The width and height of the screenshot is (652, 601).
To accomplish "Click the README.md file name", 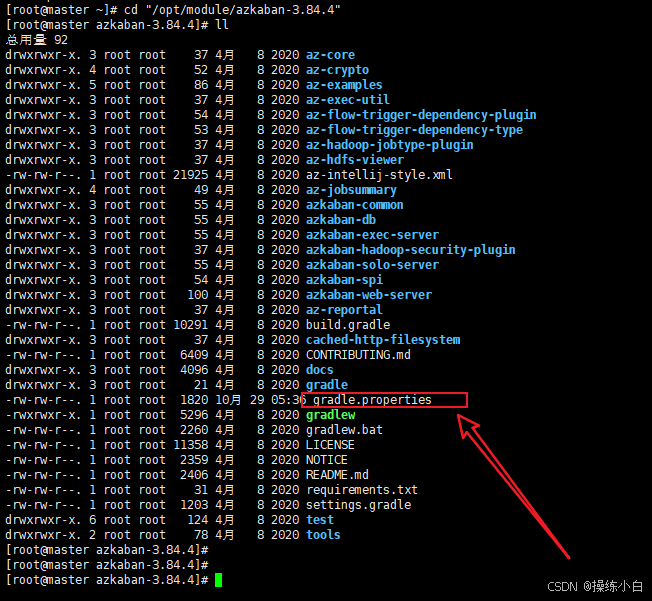I will pos(337,475).
